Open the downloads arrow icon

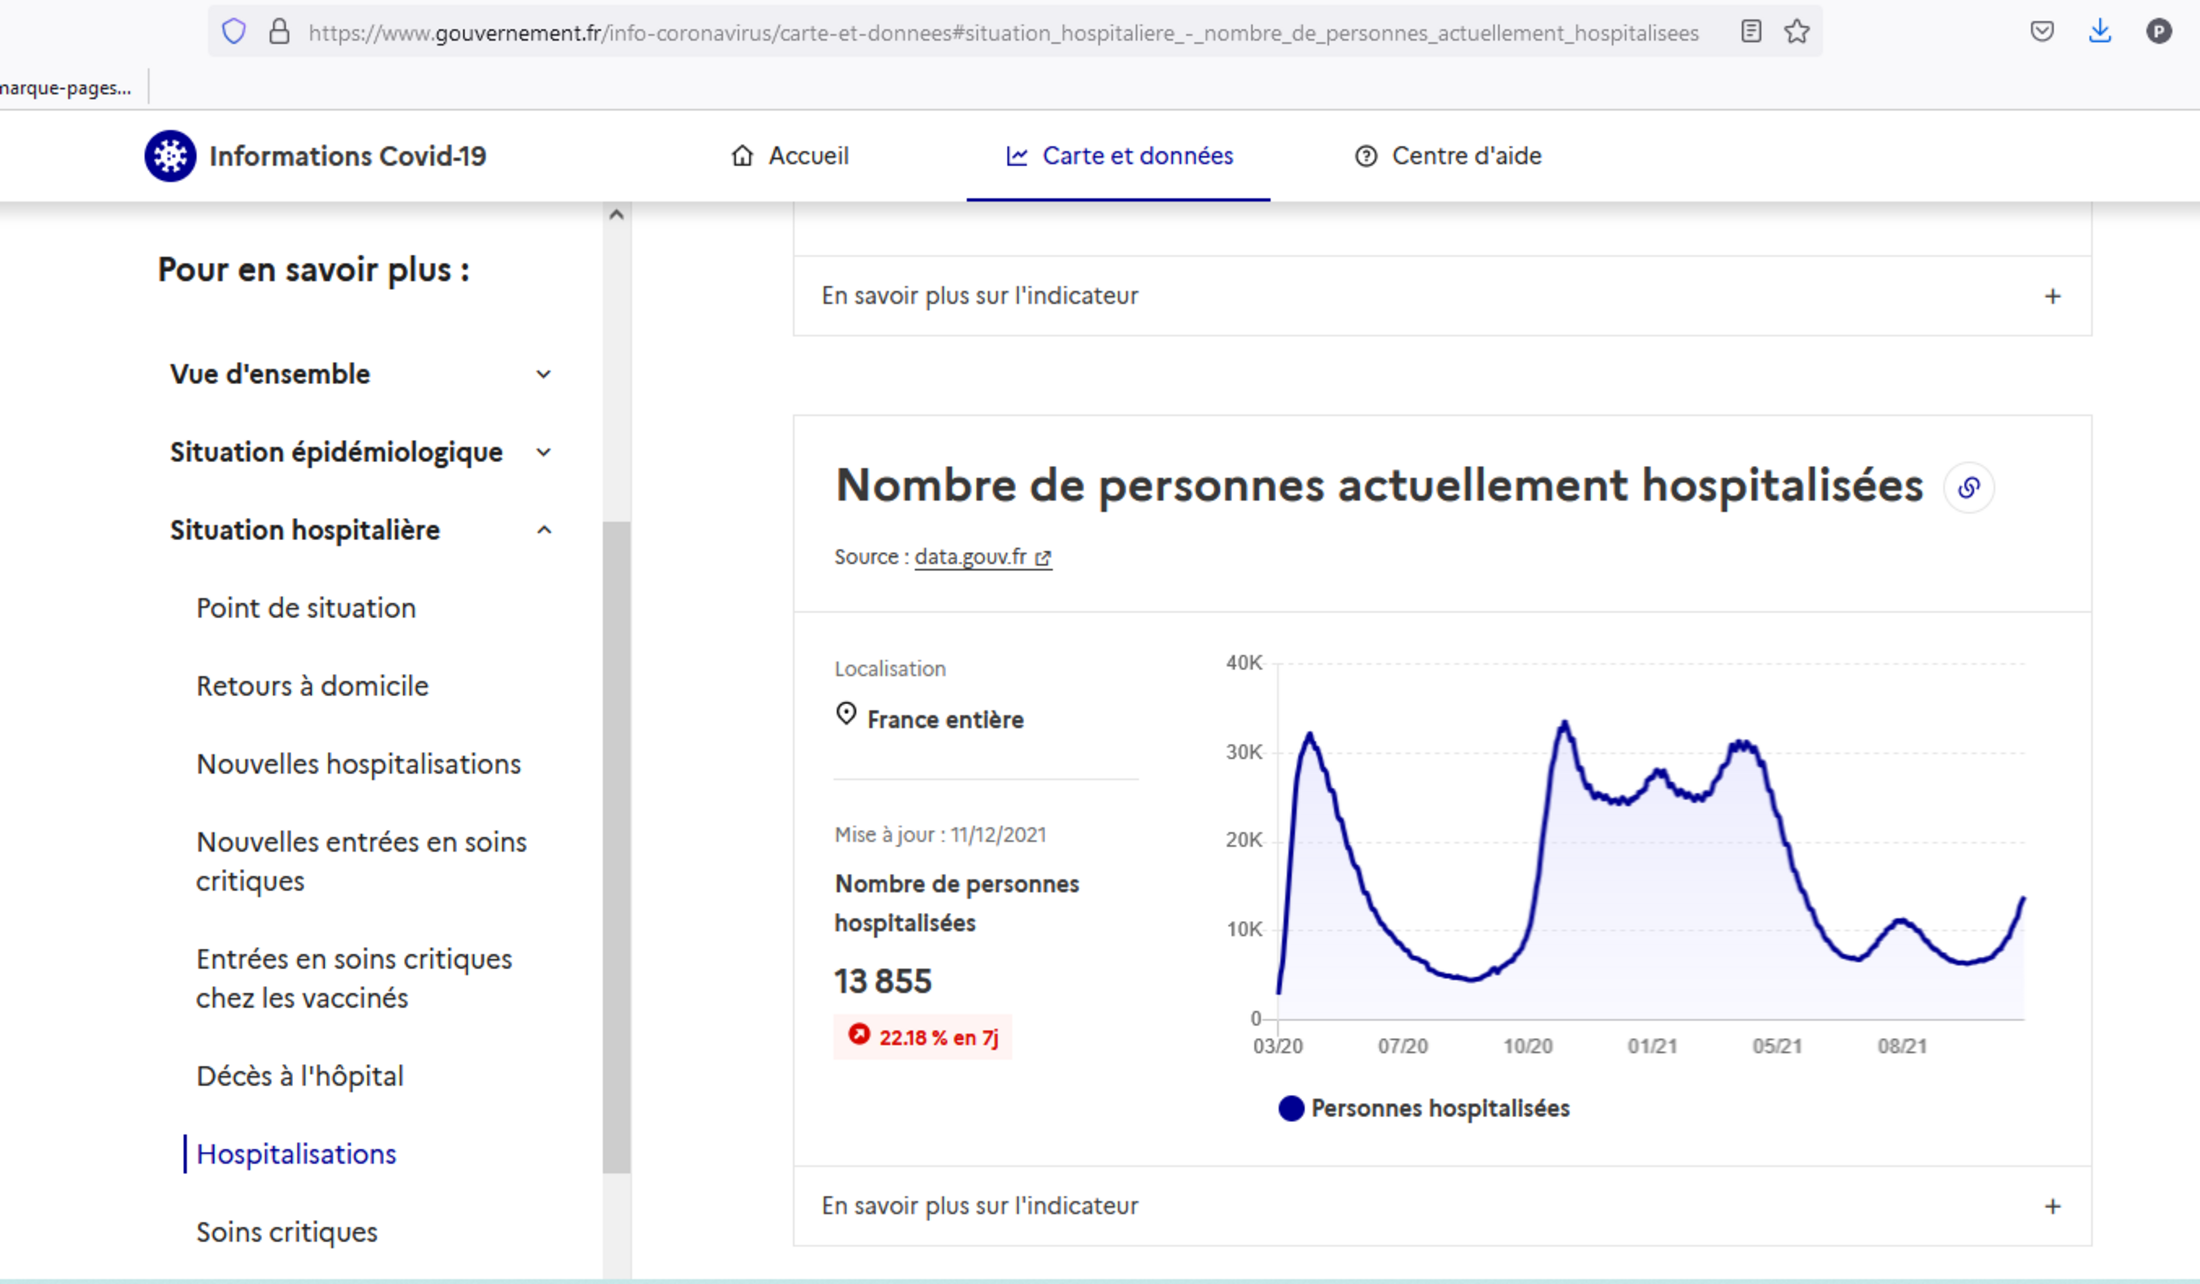(2099, 32)
